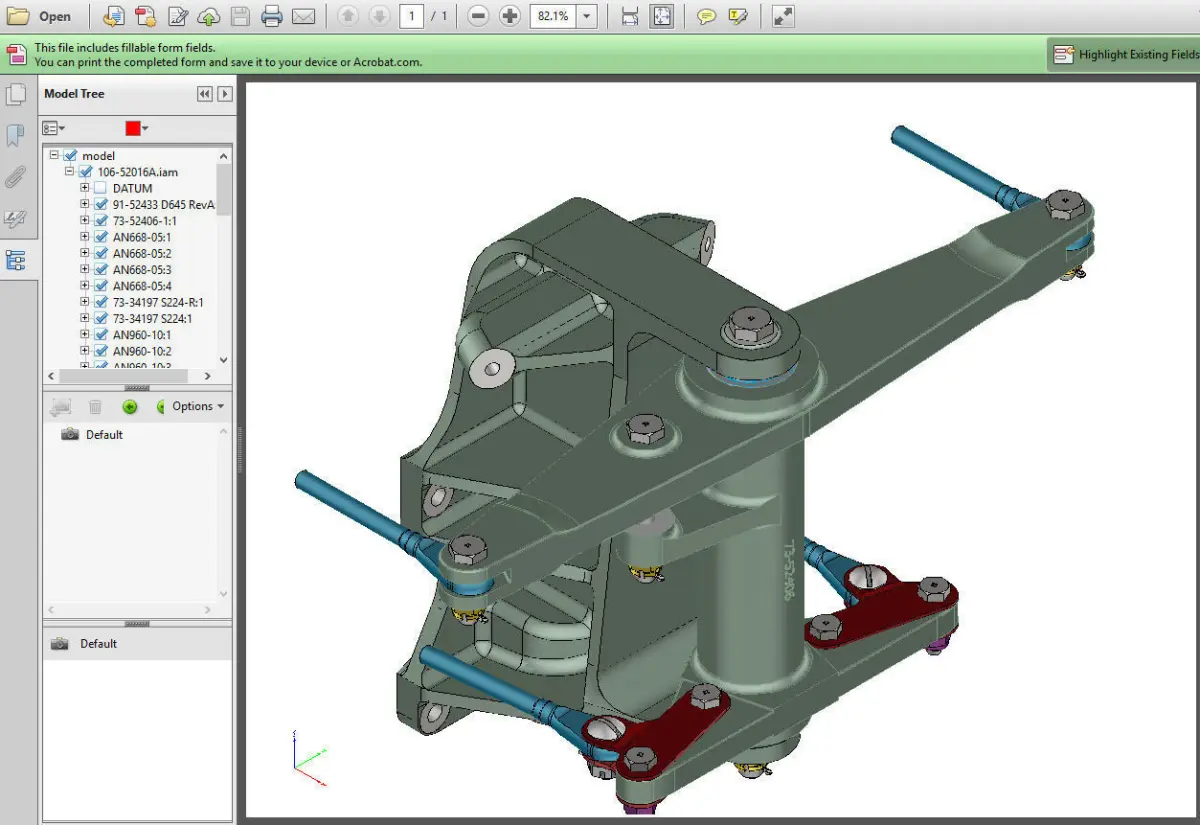The height and width of the screenshot is (825, 1200).
Task: Click the 73-34197 S224:1 tree label
Action: coord(152,319)
